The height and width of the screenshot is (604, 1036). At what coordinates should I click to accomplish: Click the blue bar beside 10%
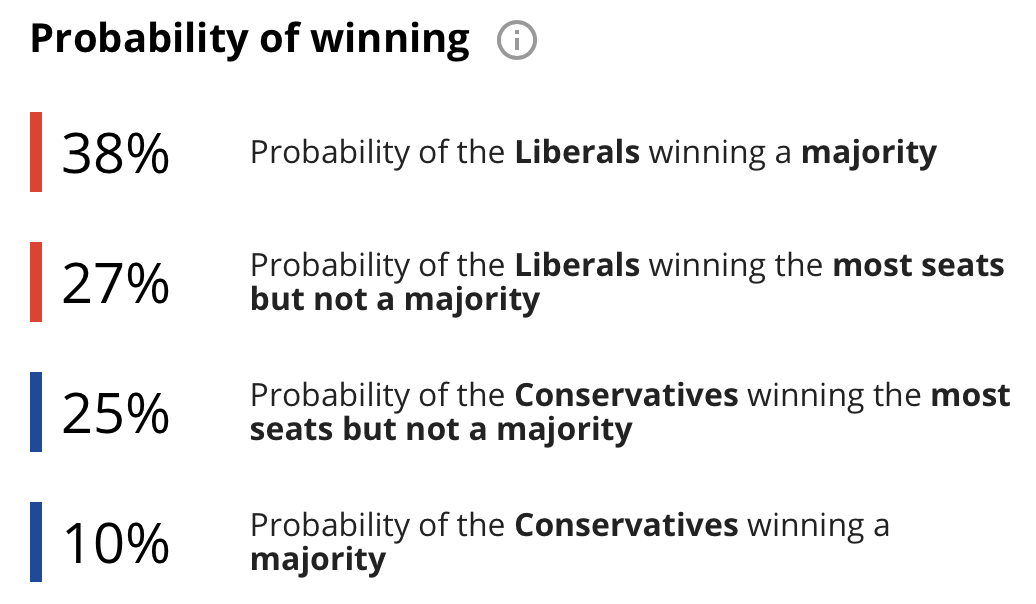[36, 543]
